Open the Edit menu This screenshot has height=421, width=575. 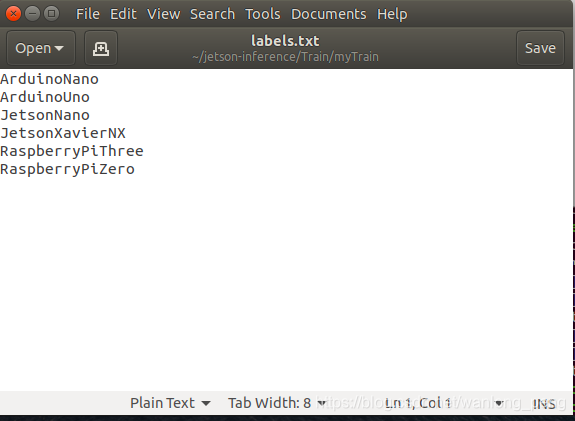(123, 14)
